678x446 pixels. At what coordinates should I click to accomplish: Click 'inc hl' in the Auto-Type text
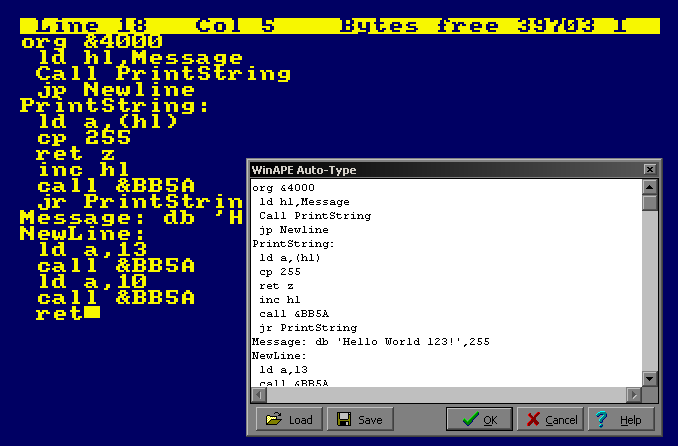[x=279, y=299]
